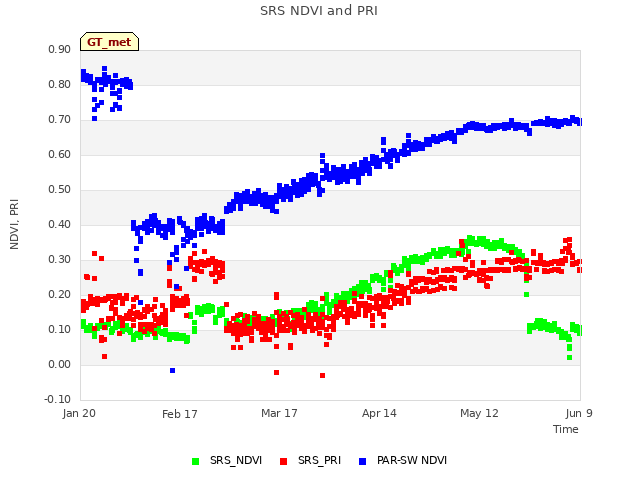The height and width of the screenshot is (480, 640).
Task: Click the red SRS_PRI legend swatch
Action: tap(283, 461)
